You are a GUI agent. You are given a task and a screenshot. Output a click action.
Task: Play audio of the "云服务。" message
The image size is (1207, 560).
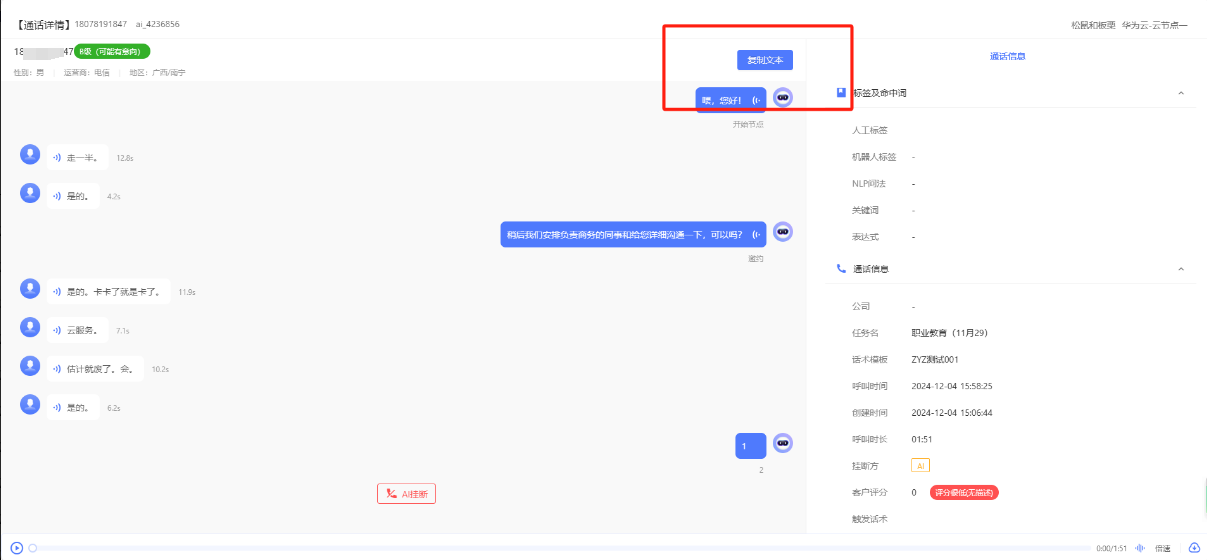[57, 330]
